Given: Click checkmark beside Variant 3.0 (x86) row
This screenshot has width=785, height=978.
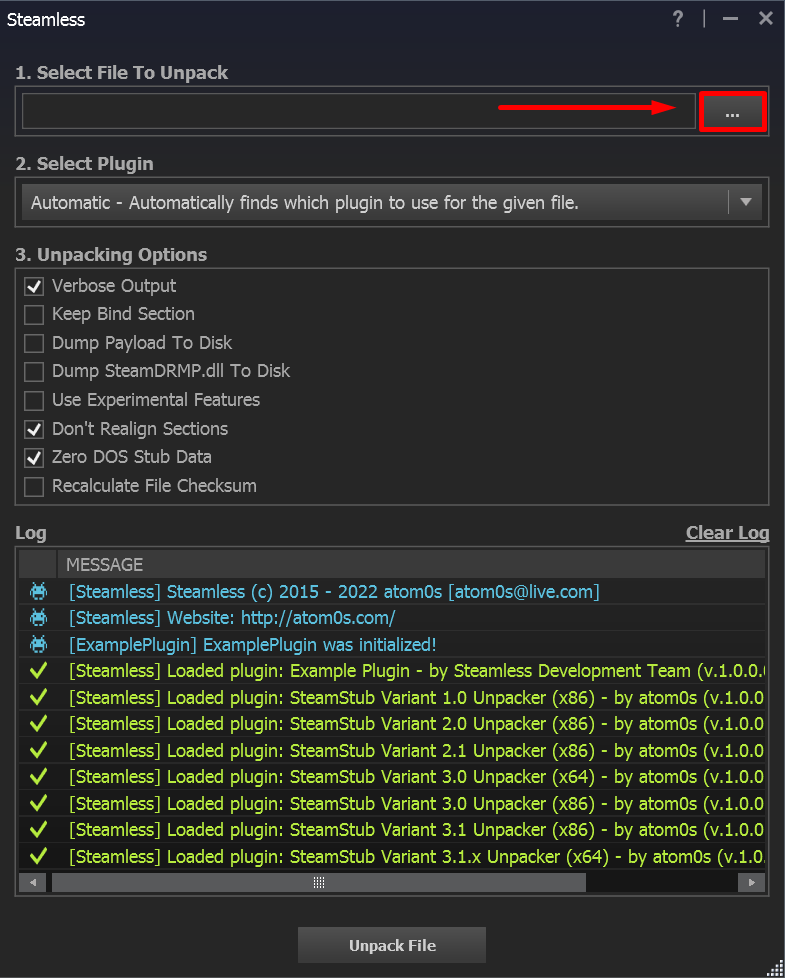Looking at the screenshot, I should point(39,803).
